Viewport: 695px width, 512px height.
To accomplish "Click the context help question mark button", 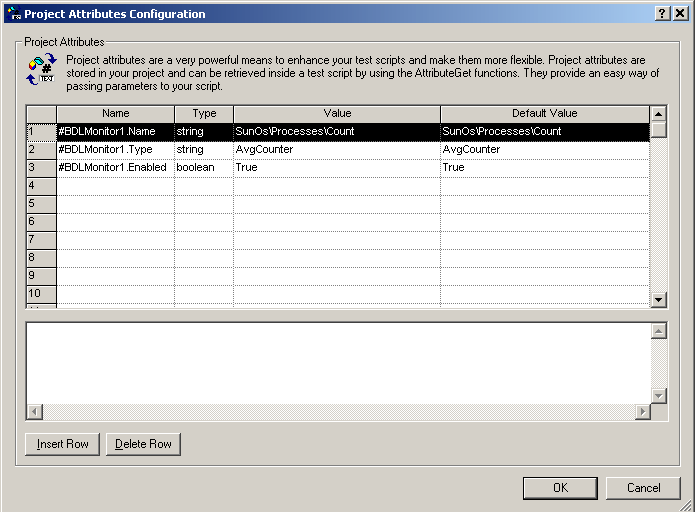I will point(662,14).
